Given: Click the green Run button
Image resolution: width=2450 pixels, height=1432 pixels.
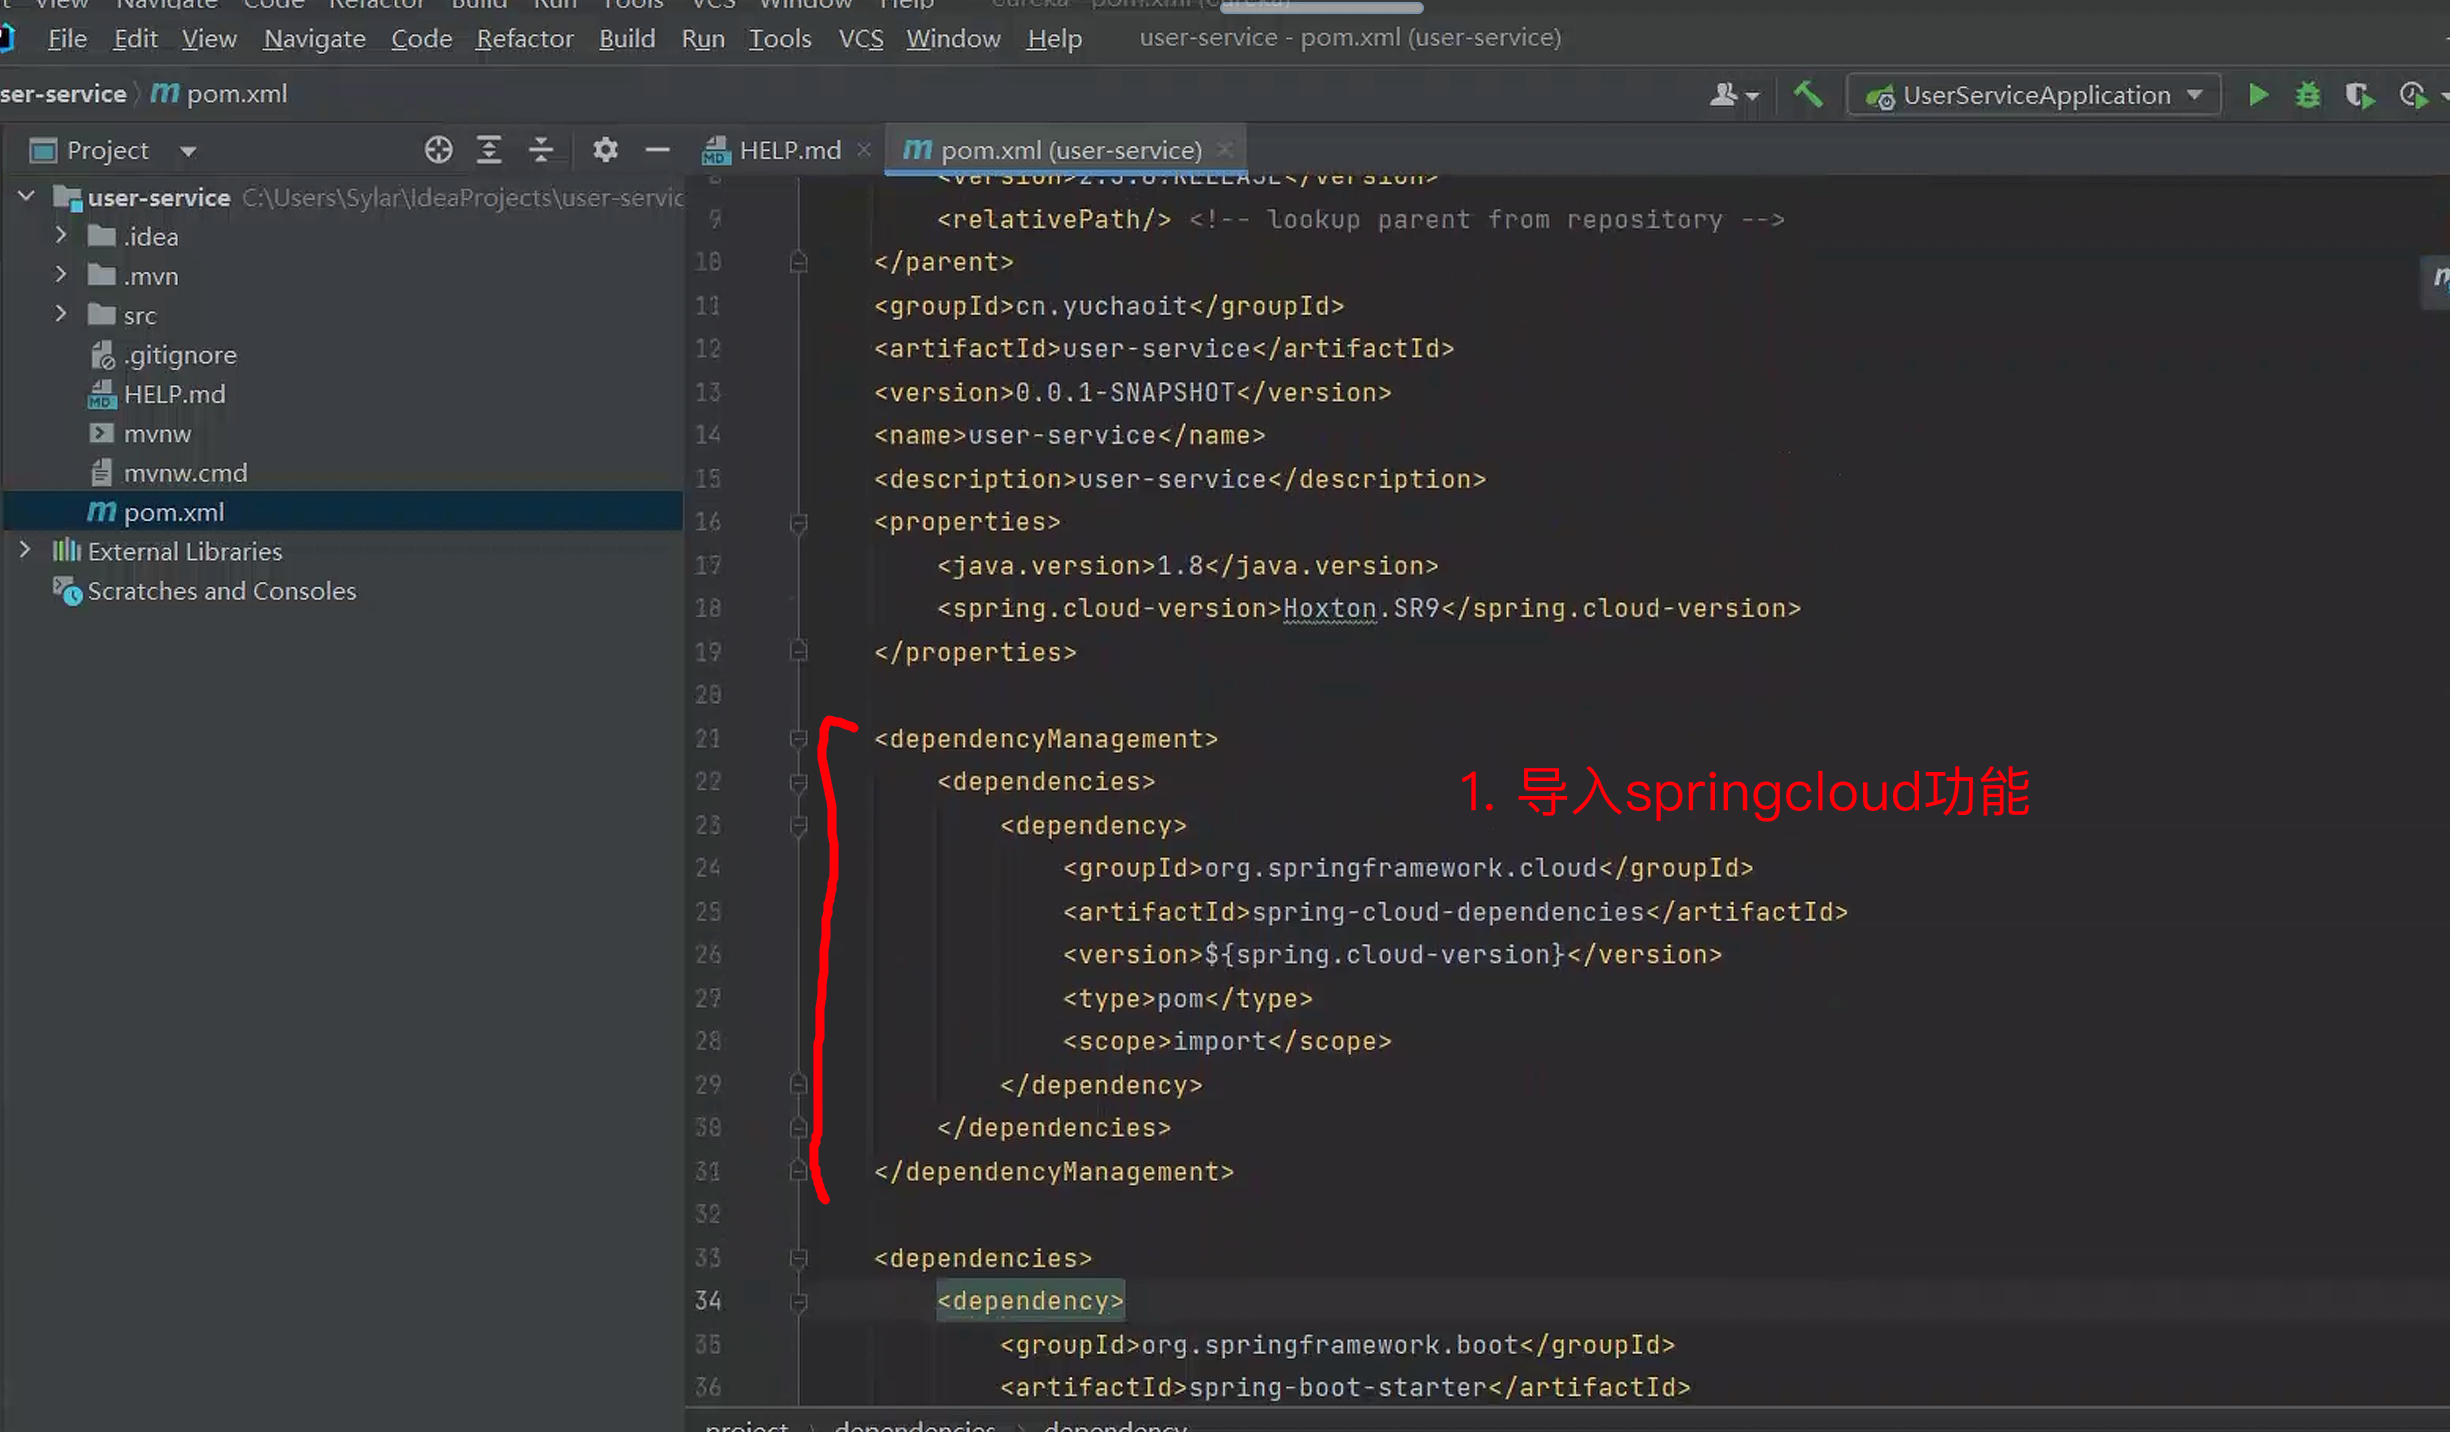Looking at the screenshot, I should [x=2257, y=95].
